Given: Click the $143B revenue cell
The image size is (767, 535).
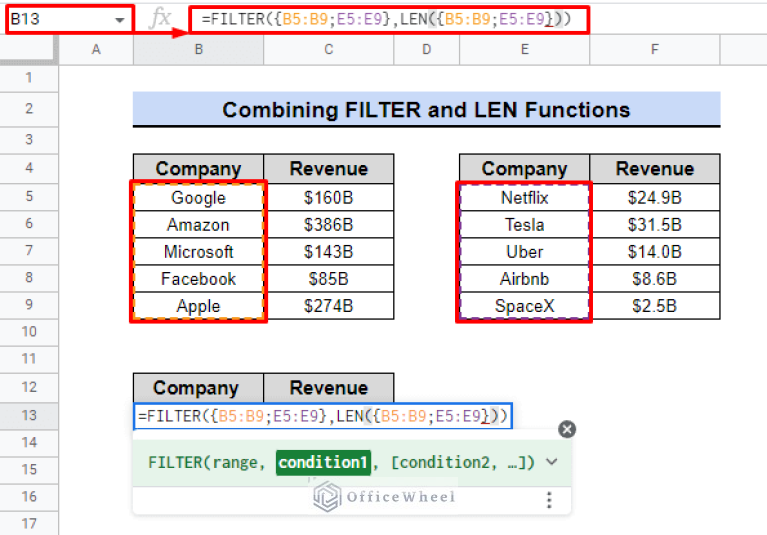Looking at the screenshot, I should click(329, 252).
